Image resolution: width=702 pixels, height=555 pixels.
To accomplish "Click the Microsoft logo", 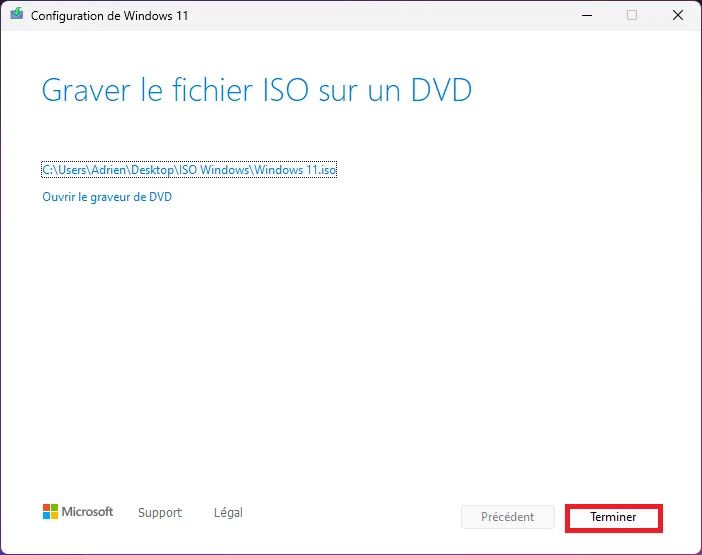I will pyautogui.click(x=78, y=512).
